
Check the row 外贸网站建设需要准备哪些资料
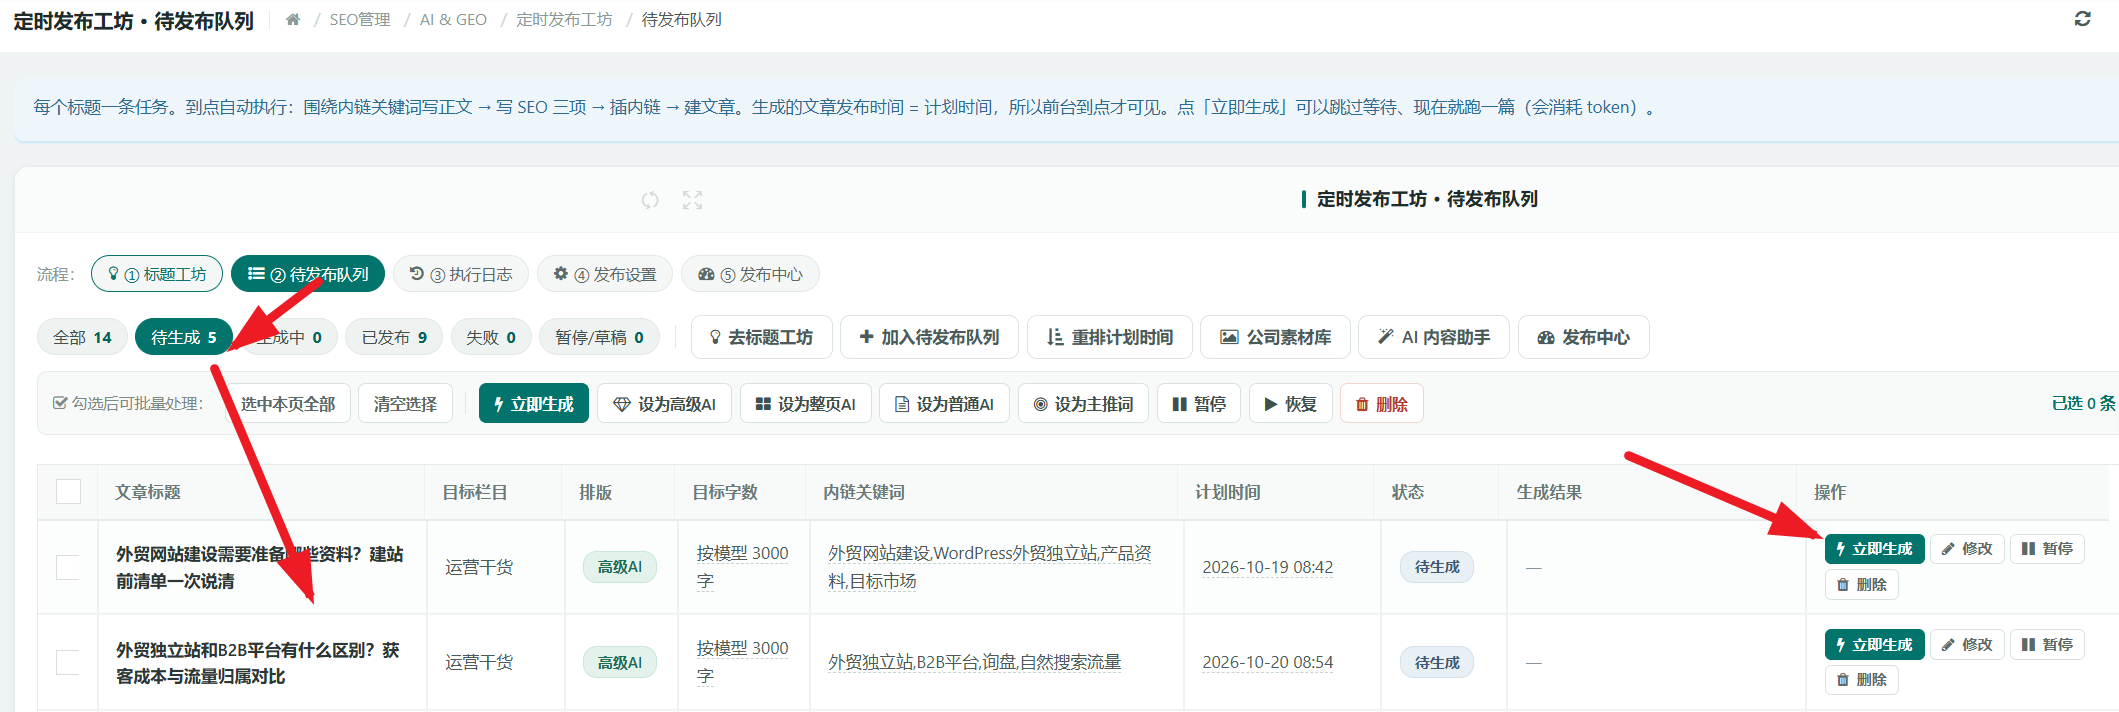[x=68, y=567]
